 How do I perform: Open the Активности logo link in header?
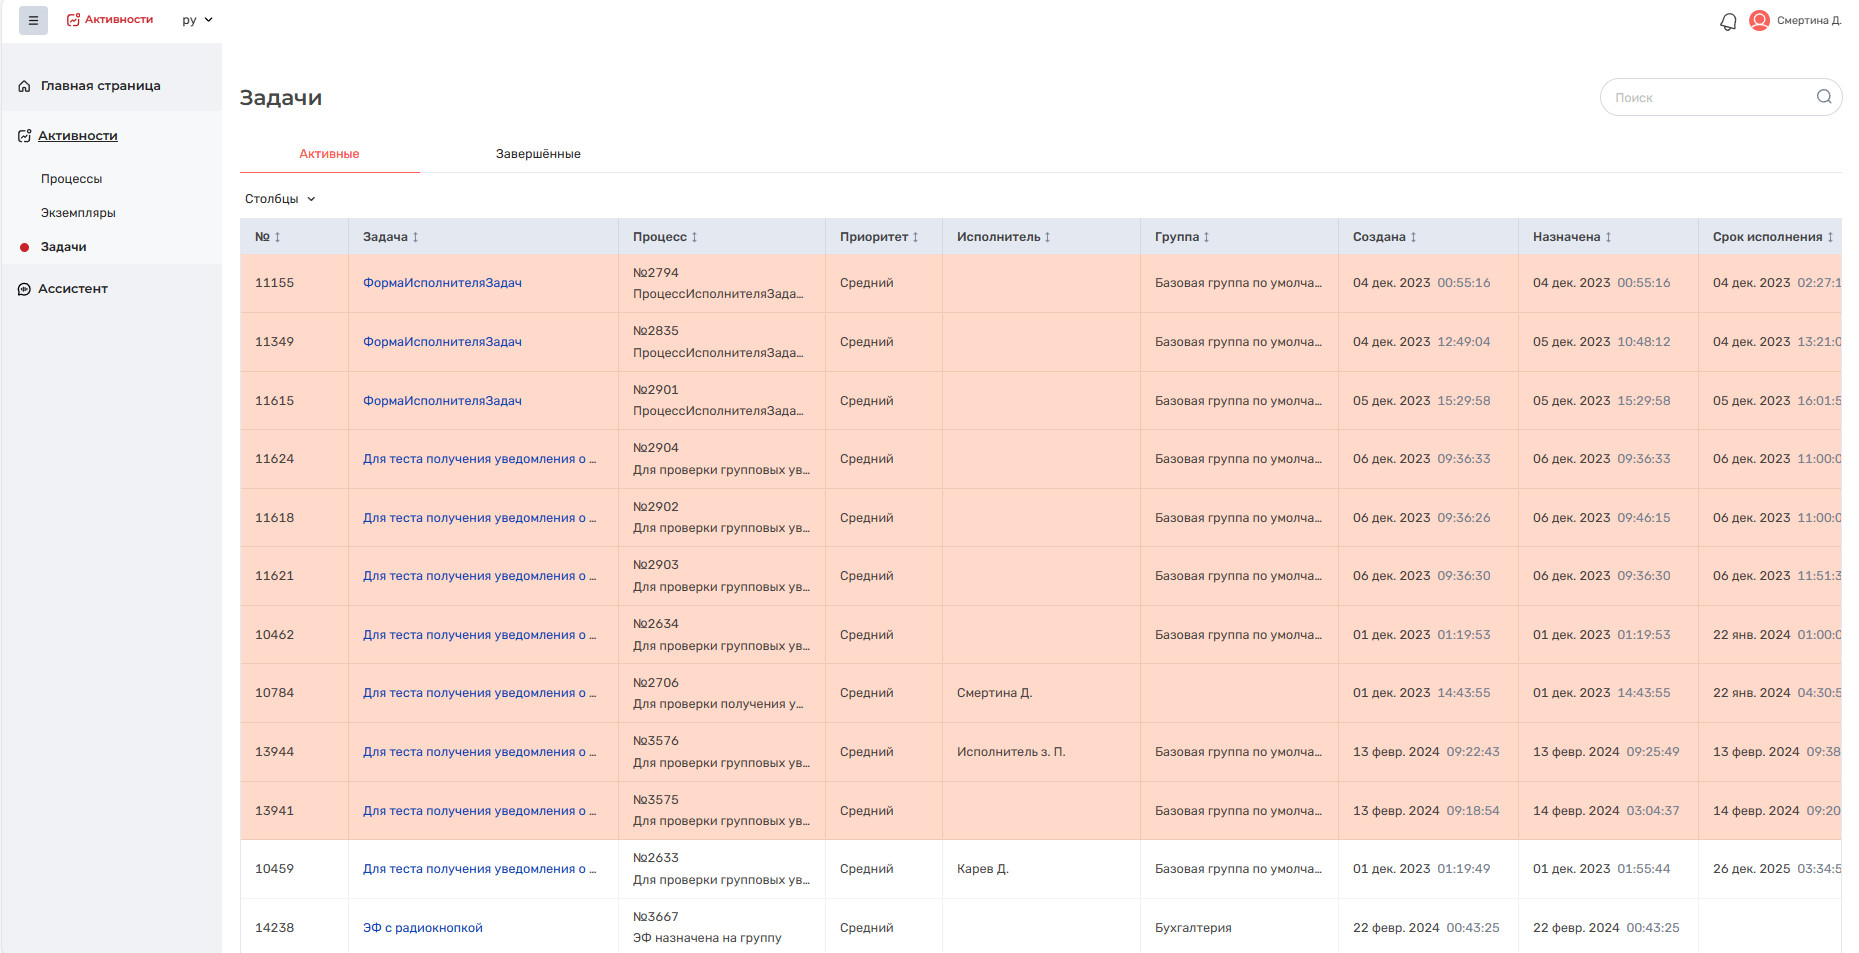click(110, 20)
